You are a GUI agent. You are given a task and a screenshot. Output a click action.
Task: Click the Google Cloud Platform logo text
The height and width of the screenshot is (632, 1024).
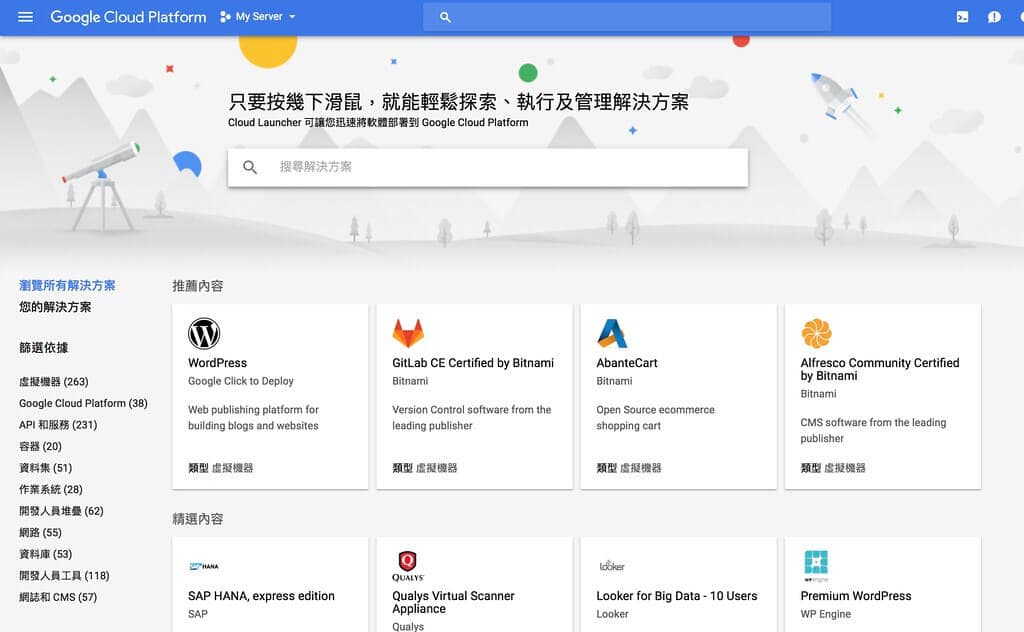point(128,17)
